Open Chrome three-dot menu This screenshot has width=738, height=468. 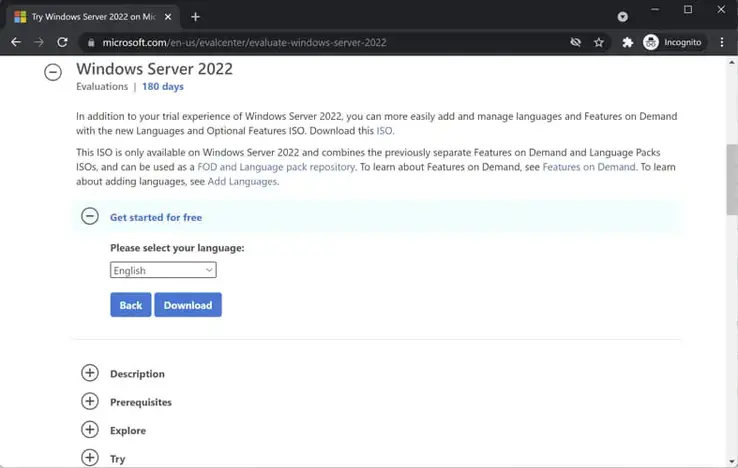(x=722, y=42)
